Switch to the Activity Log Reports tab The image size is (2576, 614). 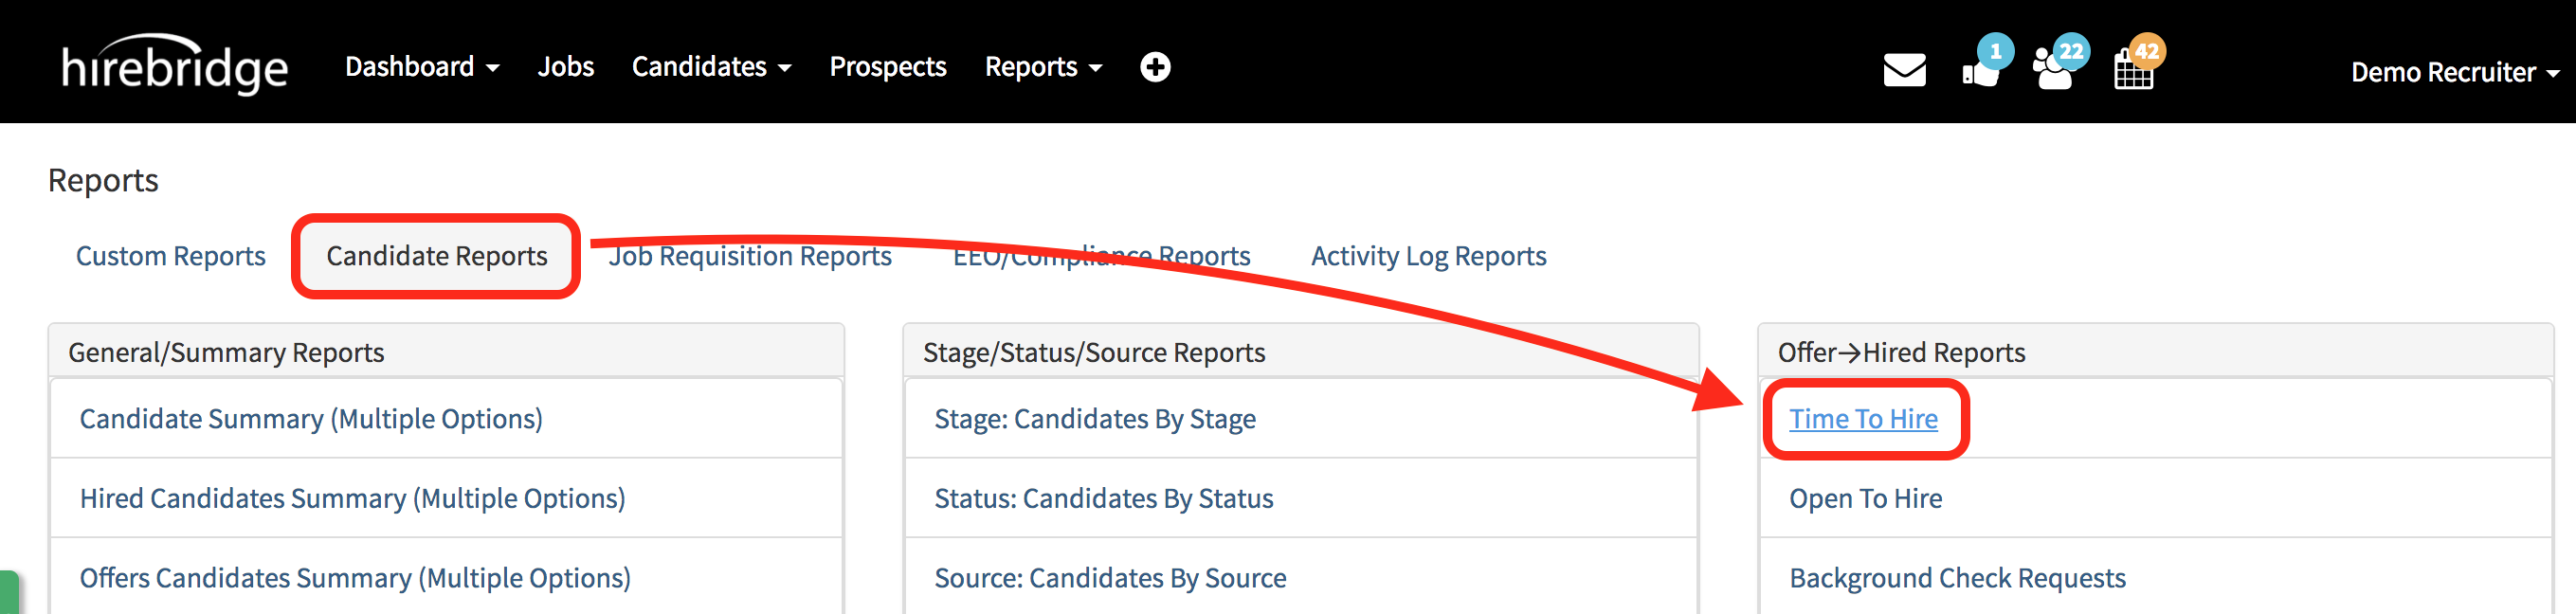[x=1428, y=256]
